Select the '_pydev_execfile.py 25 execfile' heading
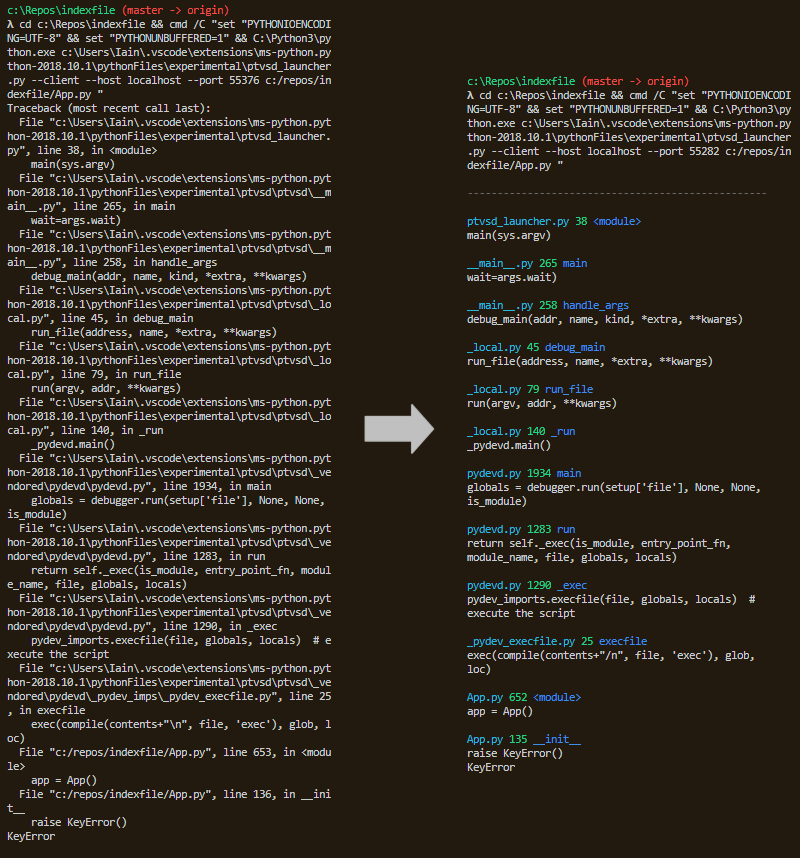The image size is (800, 858). [557, 641]
